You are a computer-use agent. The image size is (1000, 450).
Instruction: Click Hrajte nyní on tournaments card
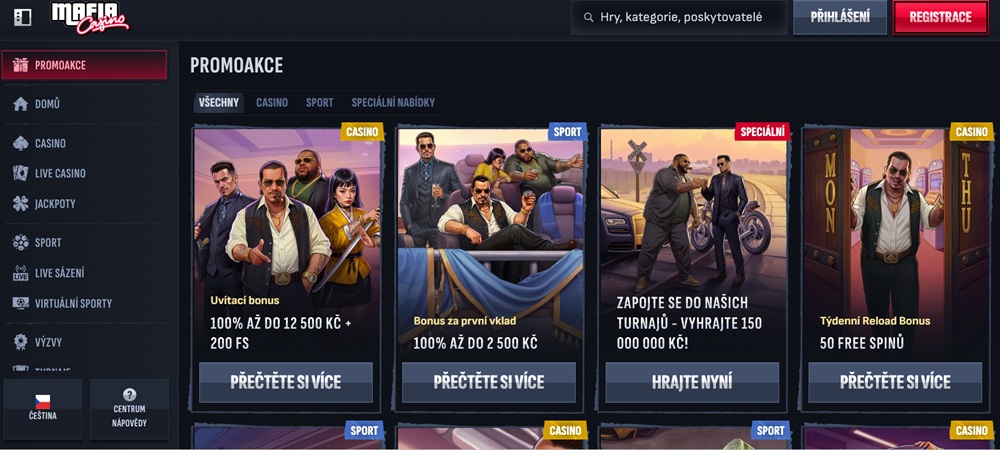tap(692, 382)
